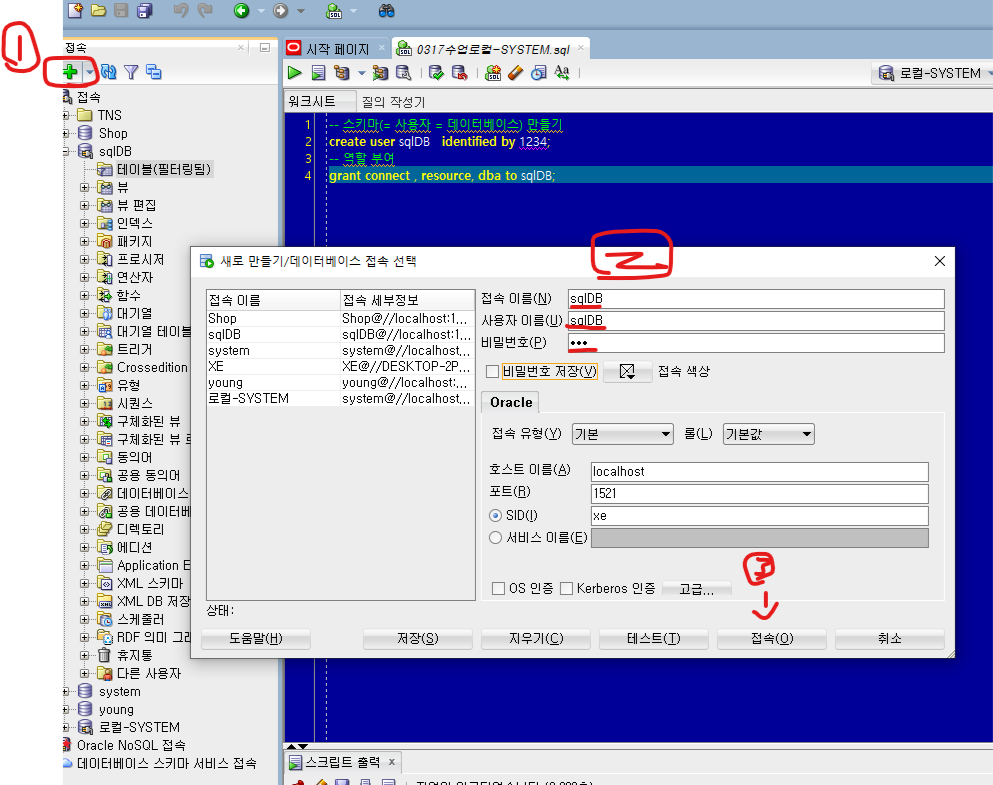This screenshot has width=993, height=785.
Task: Run script icon in worksheet toolbar
Action: point(319,73)
